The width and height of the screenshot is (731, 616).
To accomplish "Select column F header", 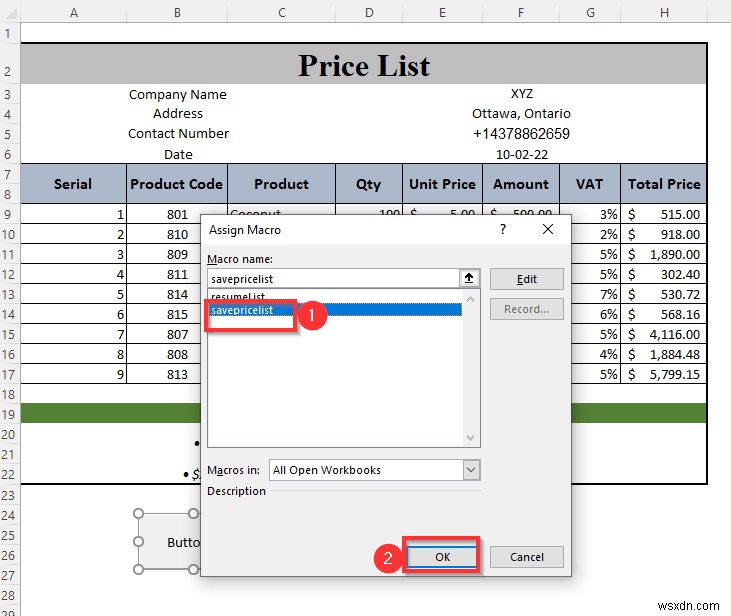I will click(521, 13).
